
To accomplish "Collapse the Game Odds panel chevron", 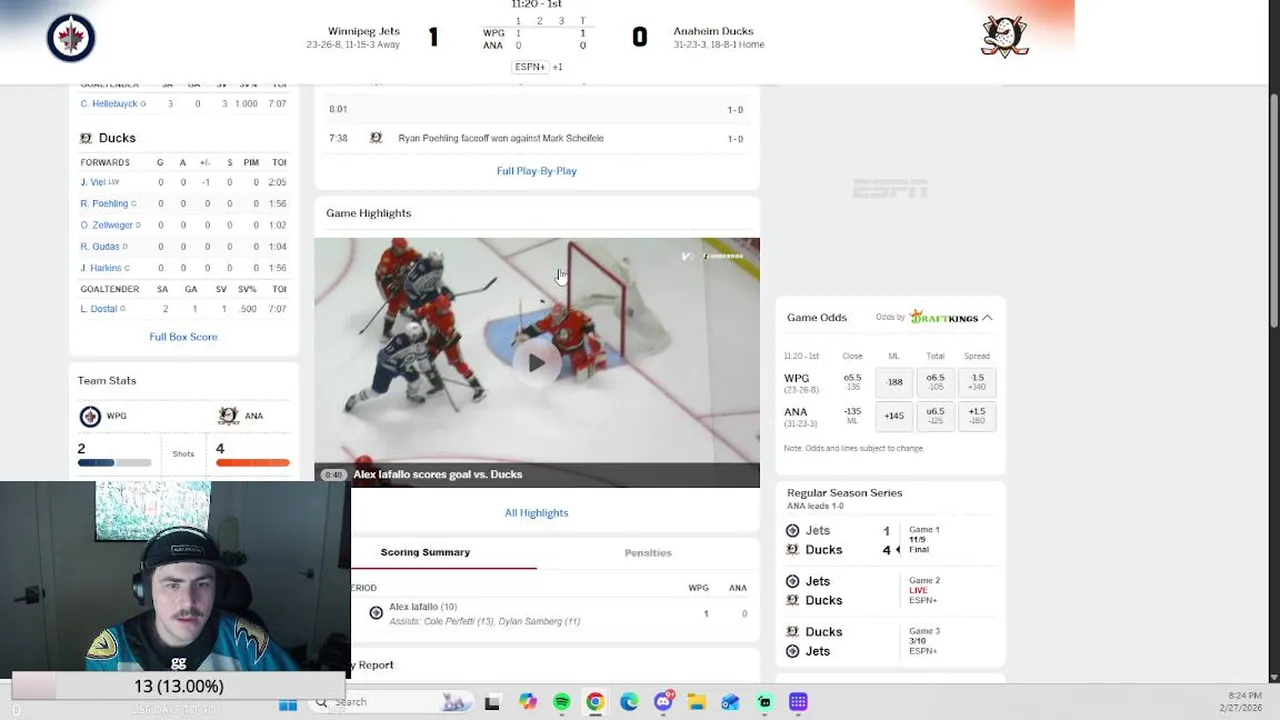I will click(x=987, y=318).
